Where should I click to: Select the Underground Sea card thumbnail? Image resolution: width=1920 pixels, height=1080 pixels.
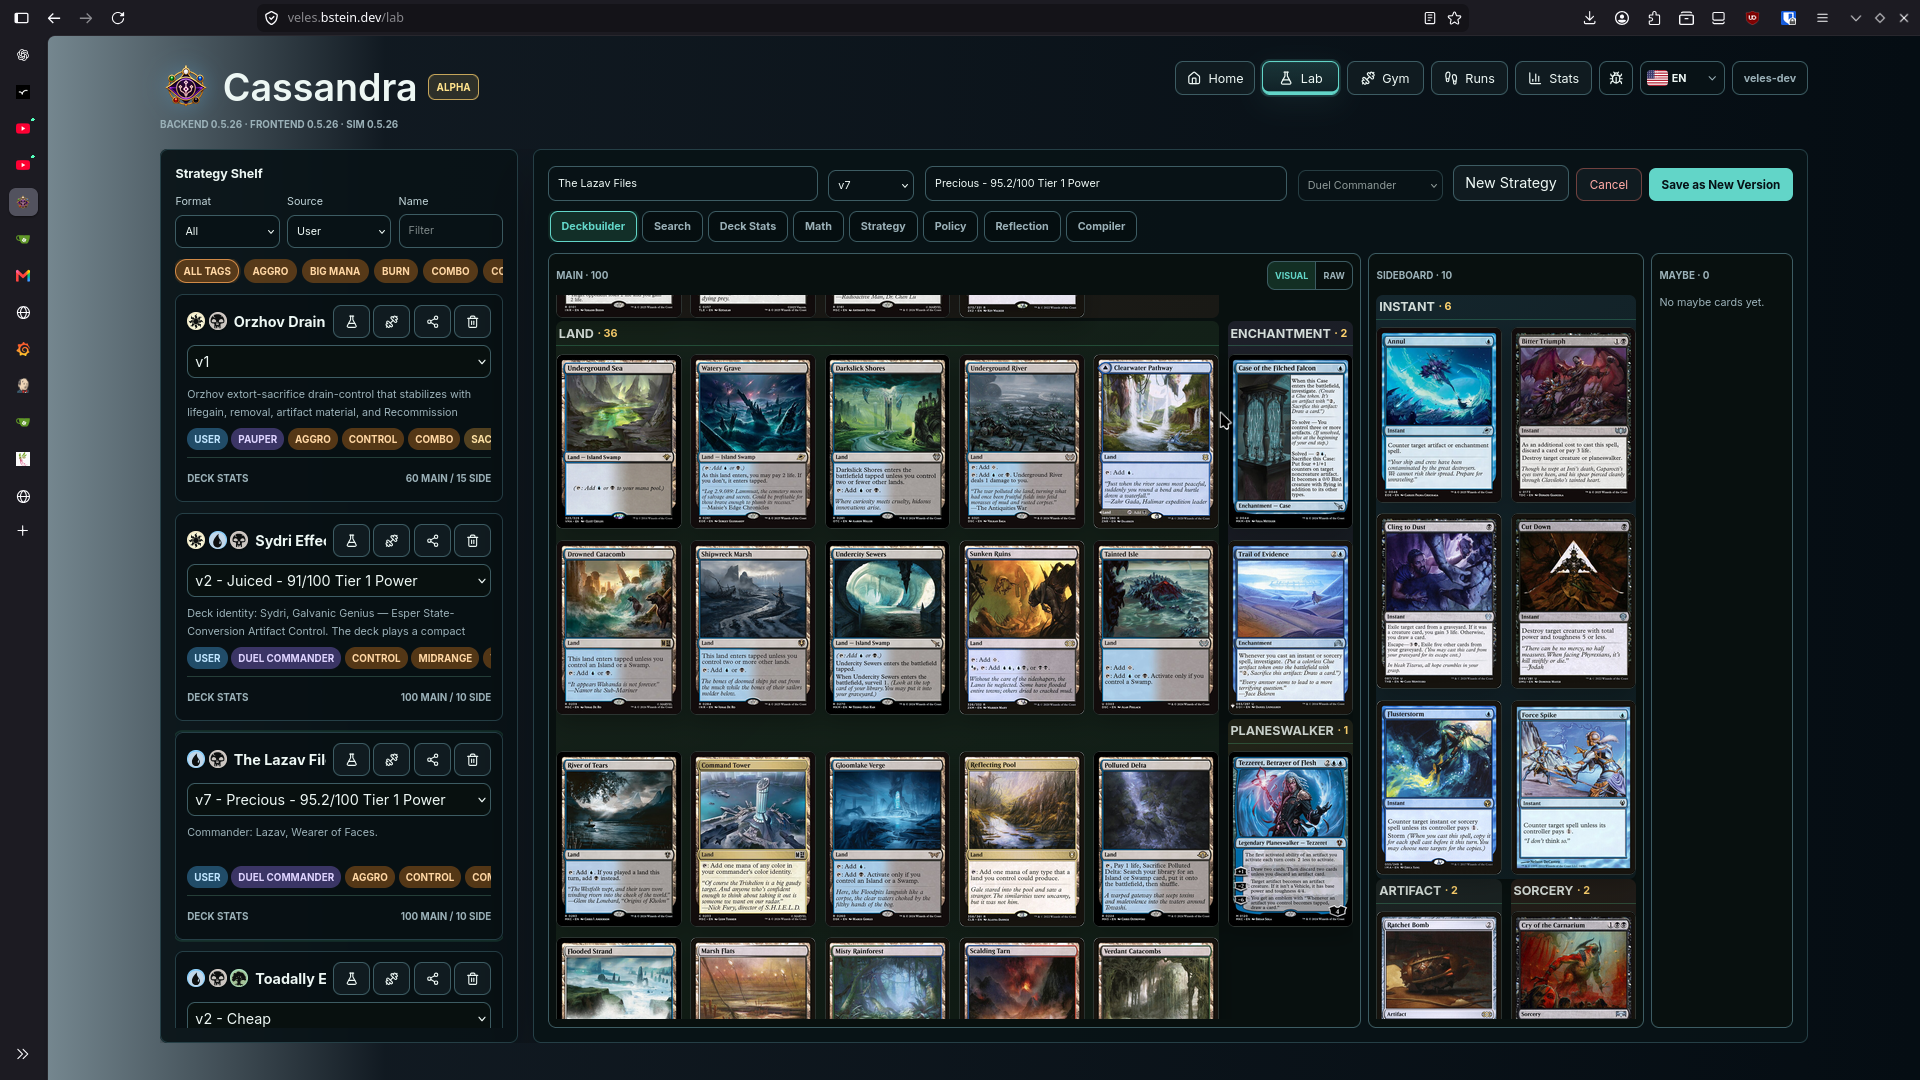(x=619, y=442)
